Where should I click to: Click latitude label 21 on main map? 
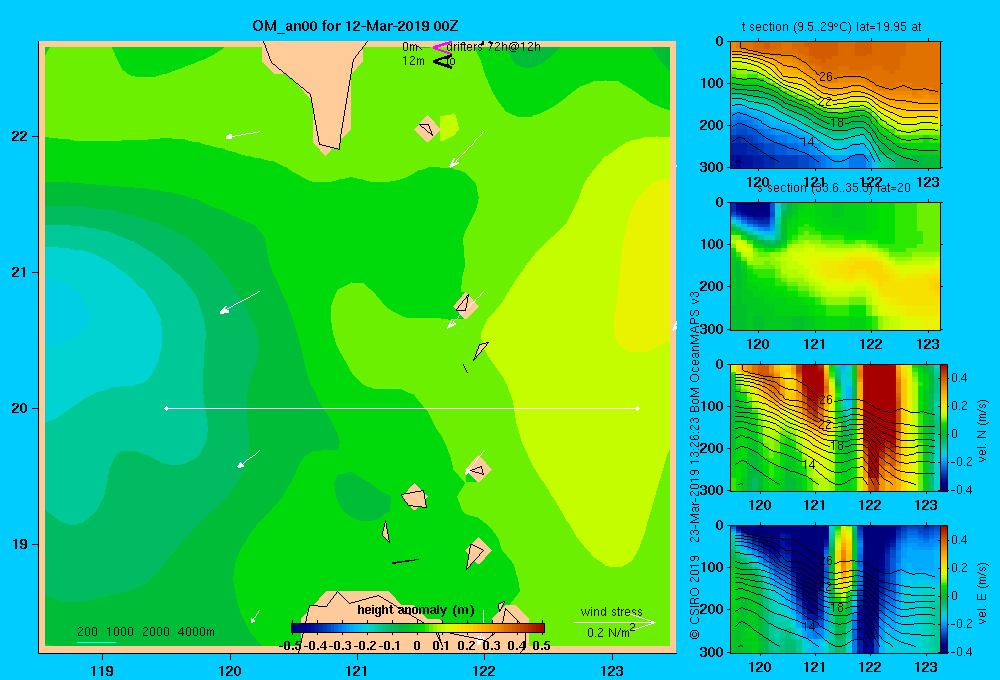(x=19, y=272)
